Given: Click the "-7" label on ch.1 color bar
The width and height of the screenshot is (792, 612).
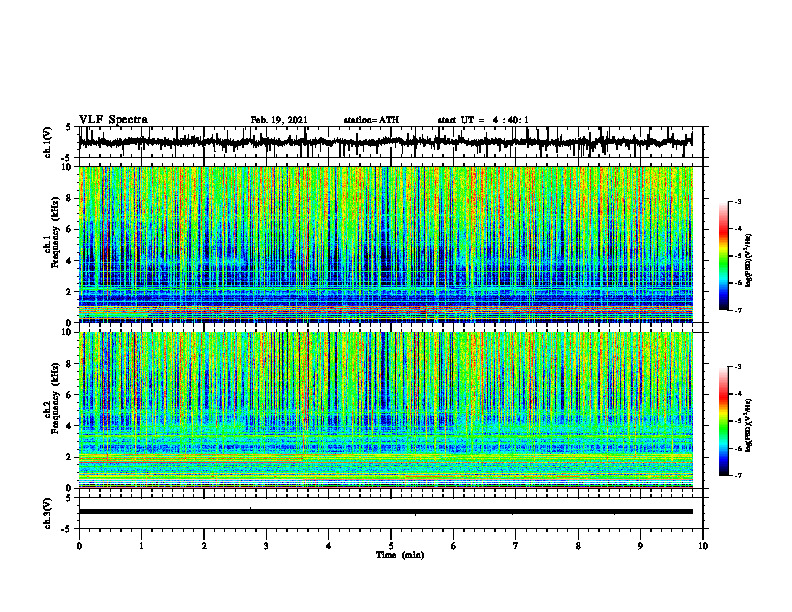Looking at the screenshot, I should click(737, 310).
